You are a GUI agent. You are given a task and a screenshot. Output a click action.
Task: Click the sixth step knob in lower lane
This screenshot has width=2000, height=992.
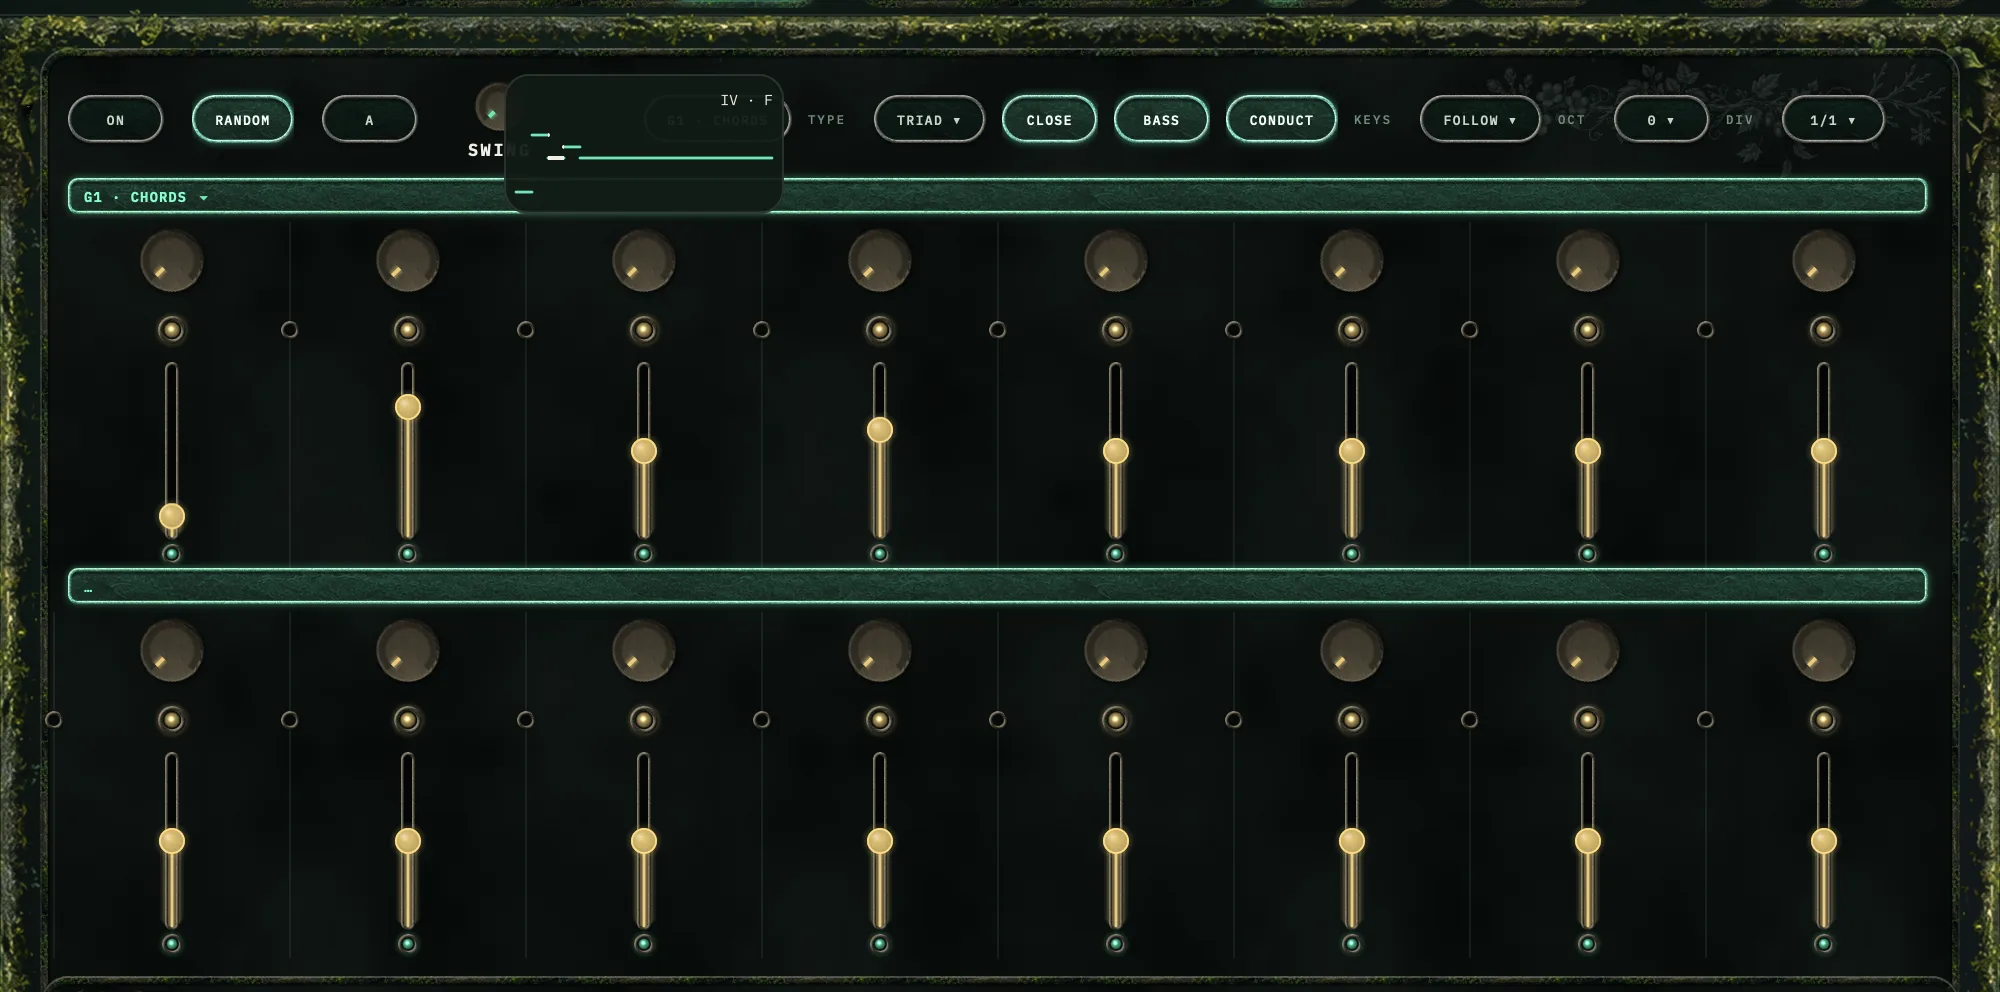click(x=1352, y=651)
